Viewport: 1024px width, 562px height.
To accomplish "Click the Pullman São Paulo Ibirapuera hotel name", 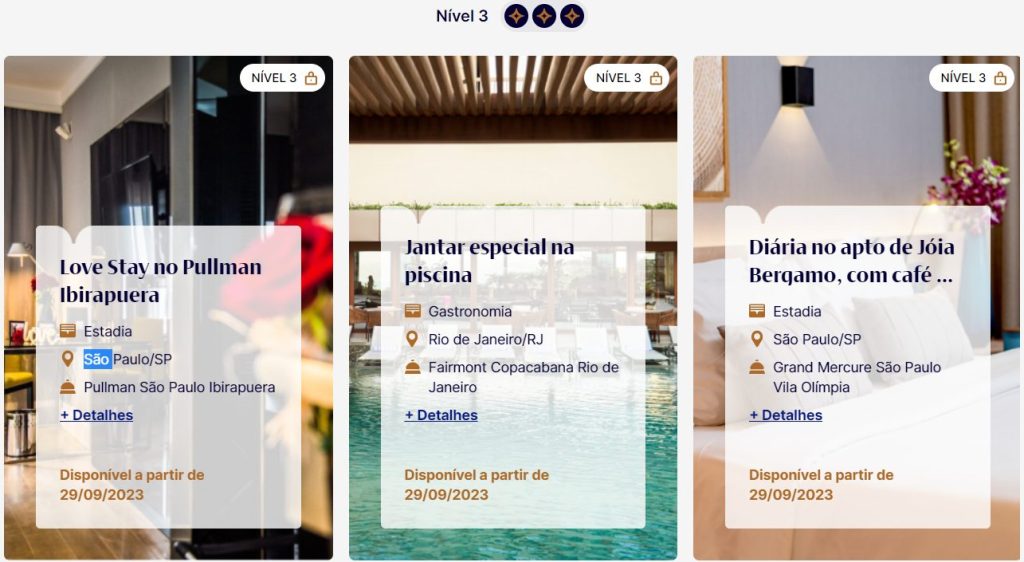I will pos(180,387).
